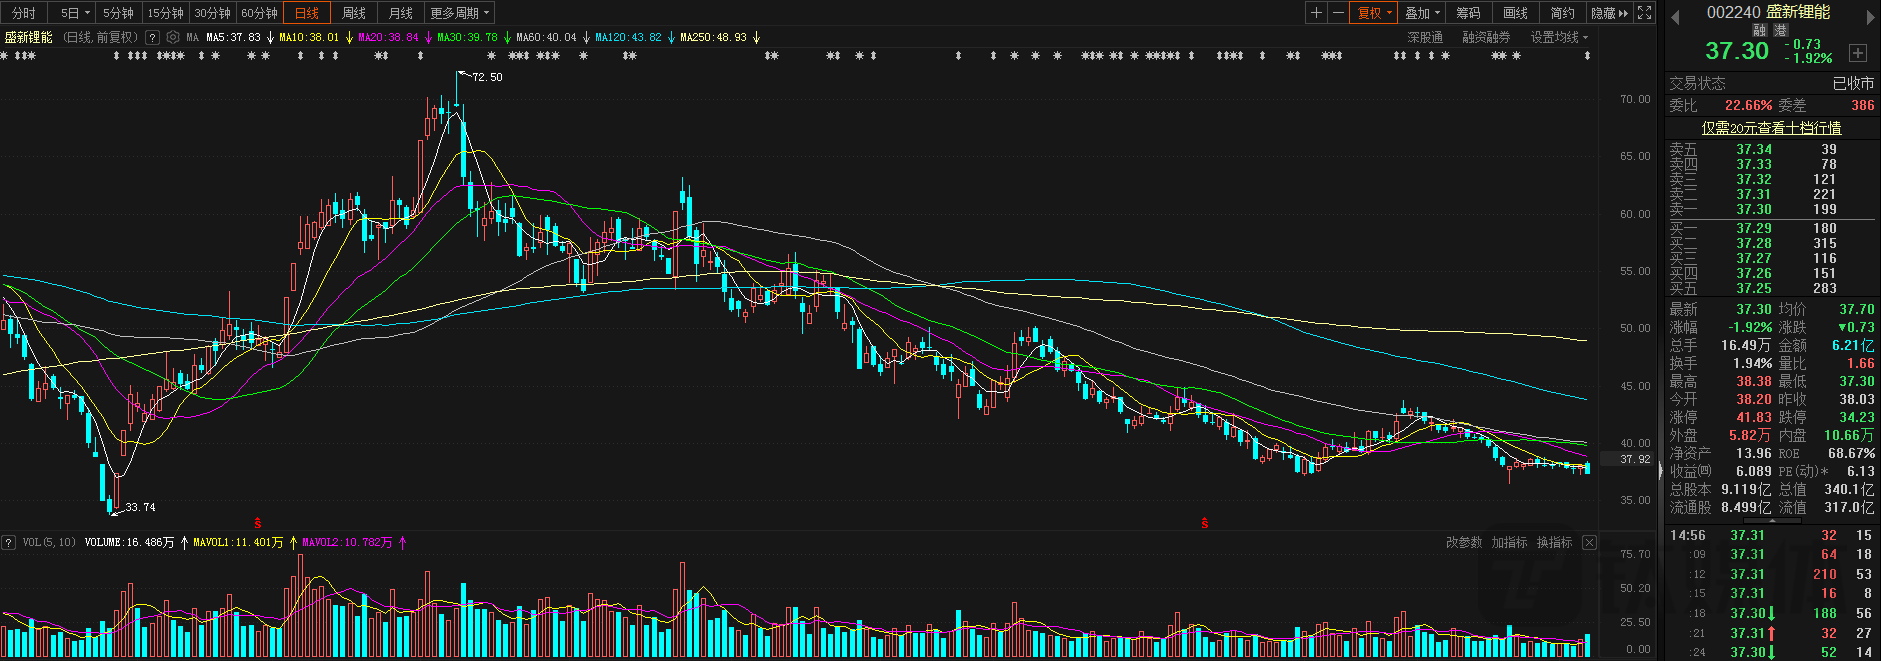Image resolution: width=1881 pixels, height=661 pixels.
Task: Click the 仅需20元查看十档行情 link
Action: (x=1771, y=128)
